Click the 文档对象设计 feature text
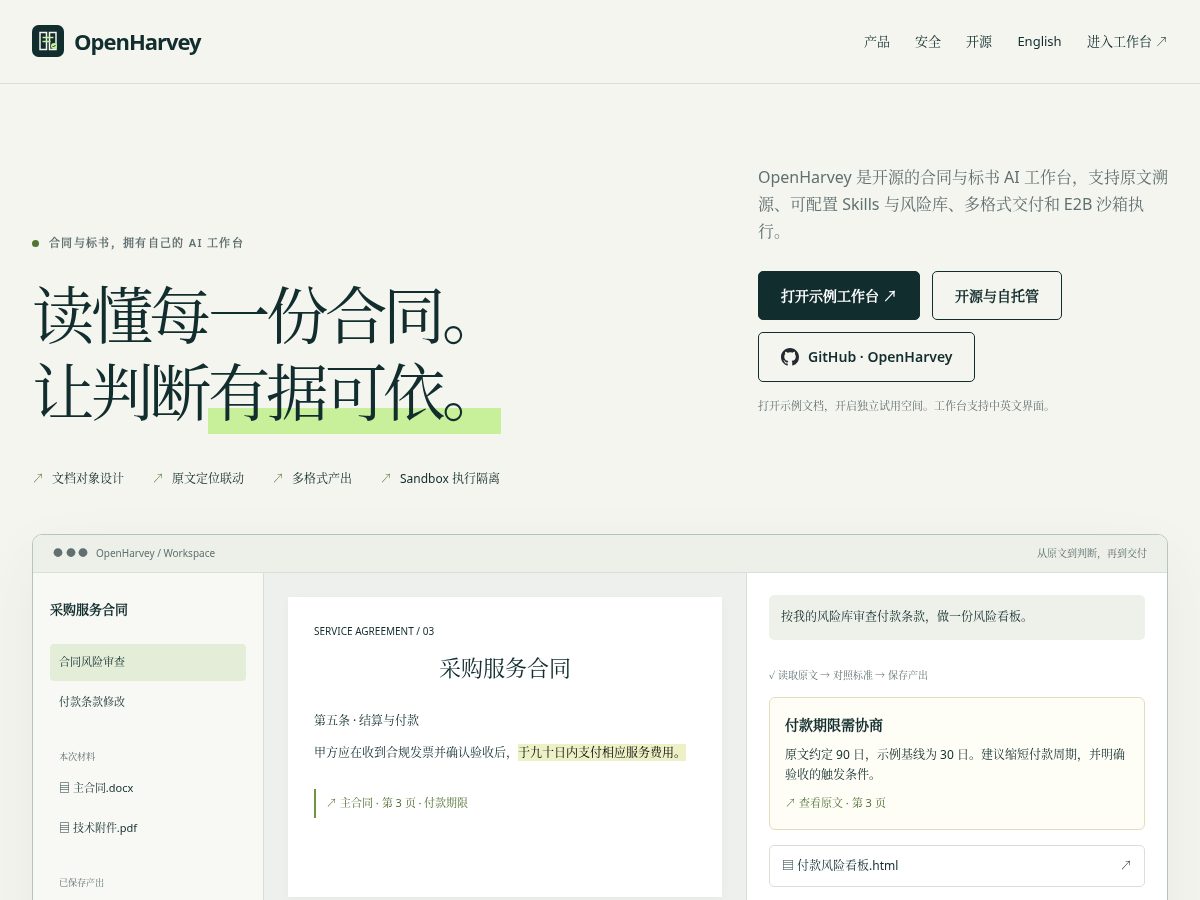Image resolution: width=1200 pixels, height=900 pixels. point(88,478)
